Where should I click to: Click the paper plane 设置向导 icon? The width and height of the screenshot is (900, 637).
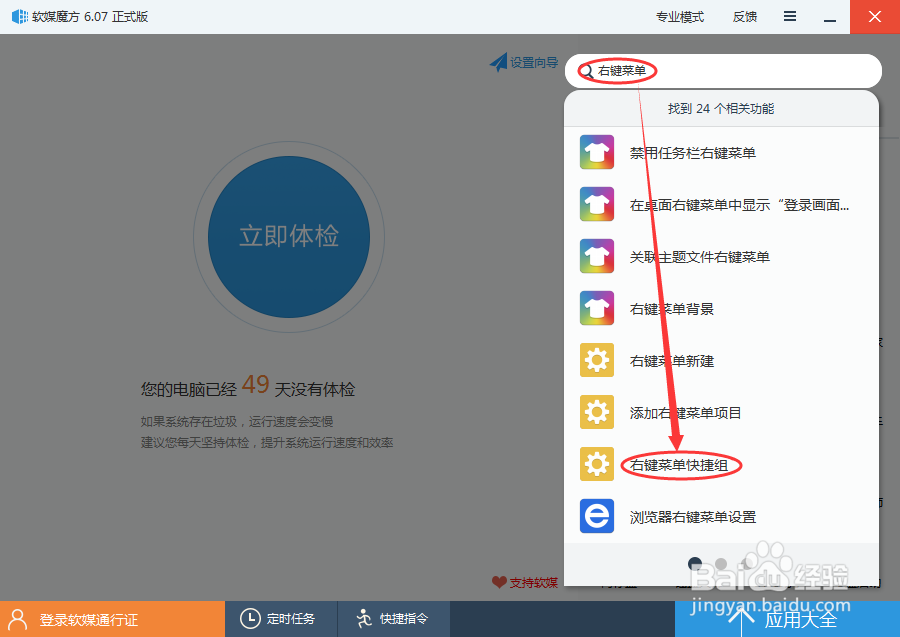tap(499, 63)
